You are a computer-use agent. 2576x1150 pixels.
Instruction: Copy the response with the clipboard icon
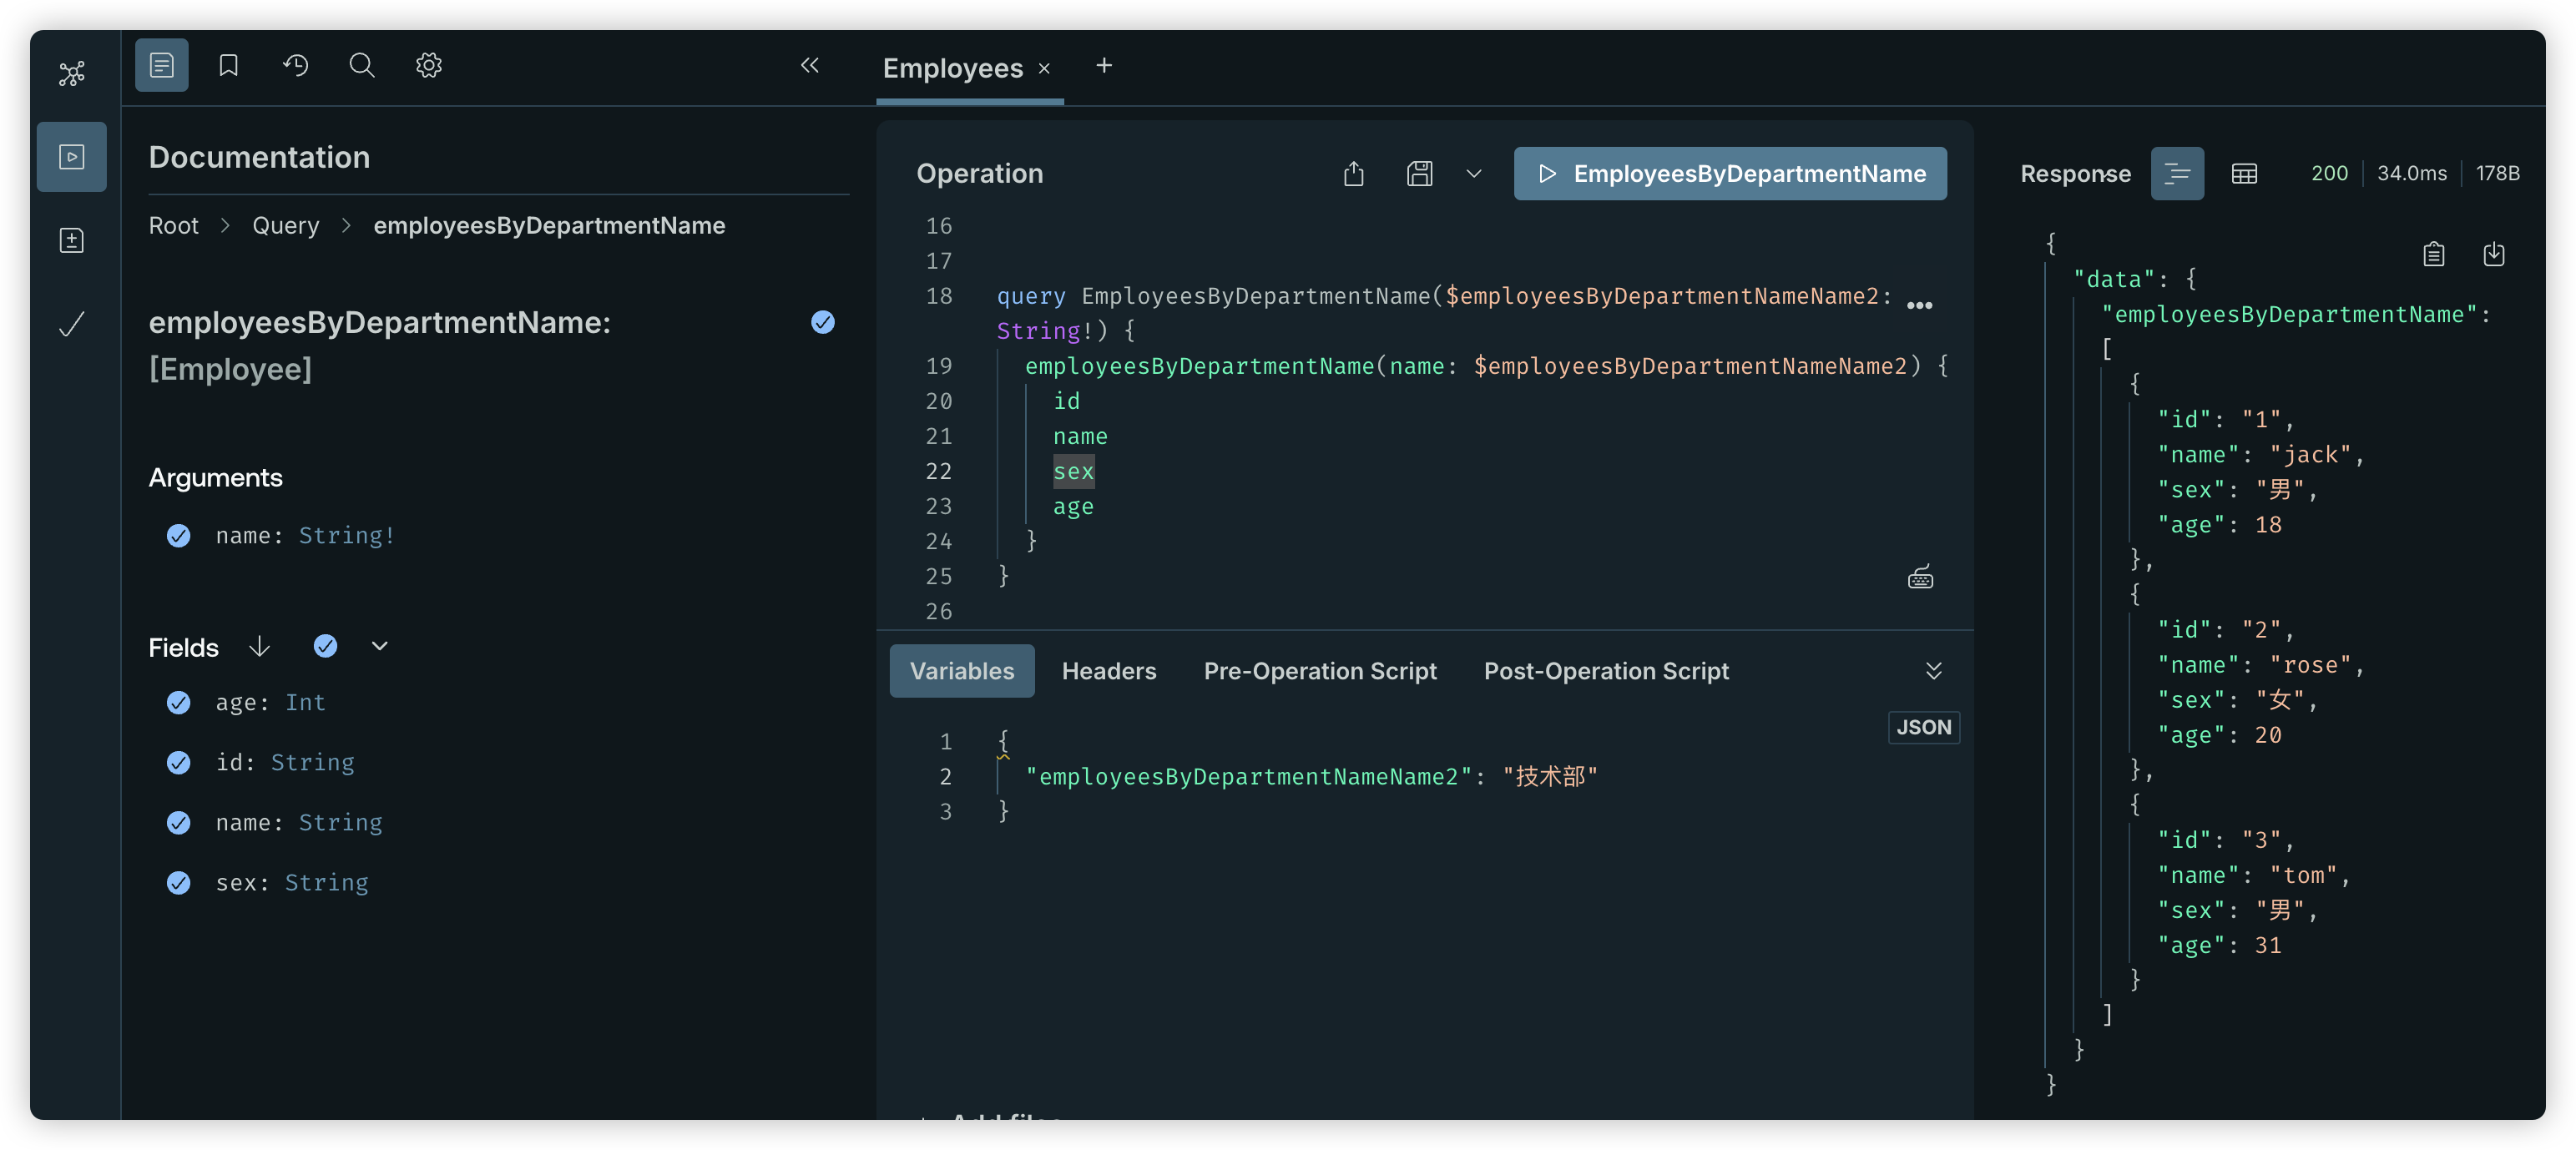point(2433,255)
